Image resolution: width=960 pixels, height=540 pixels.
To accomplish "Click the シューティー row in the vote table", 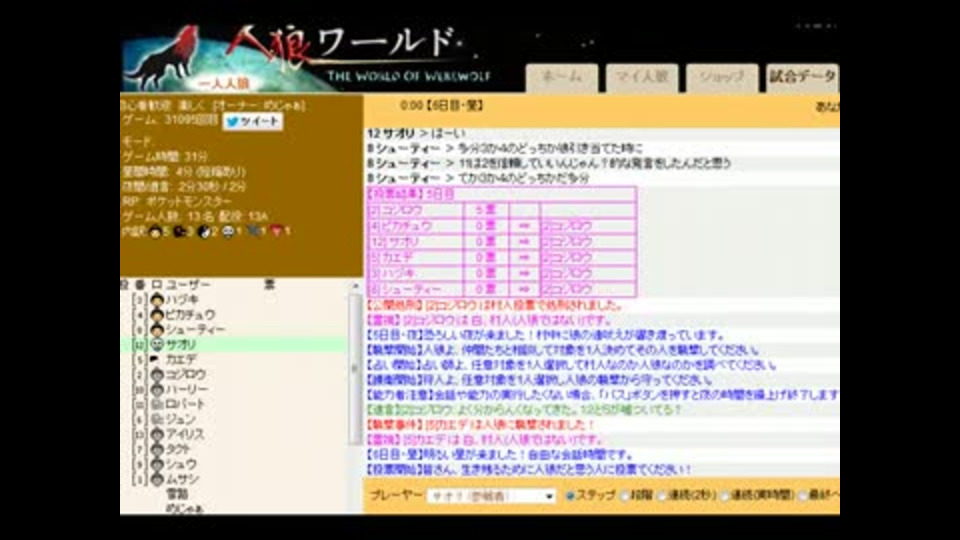I will point(501,289).
